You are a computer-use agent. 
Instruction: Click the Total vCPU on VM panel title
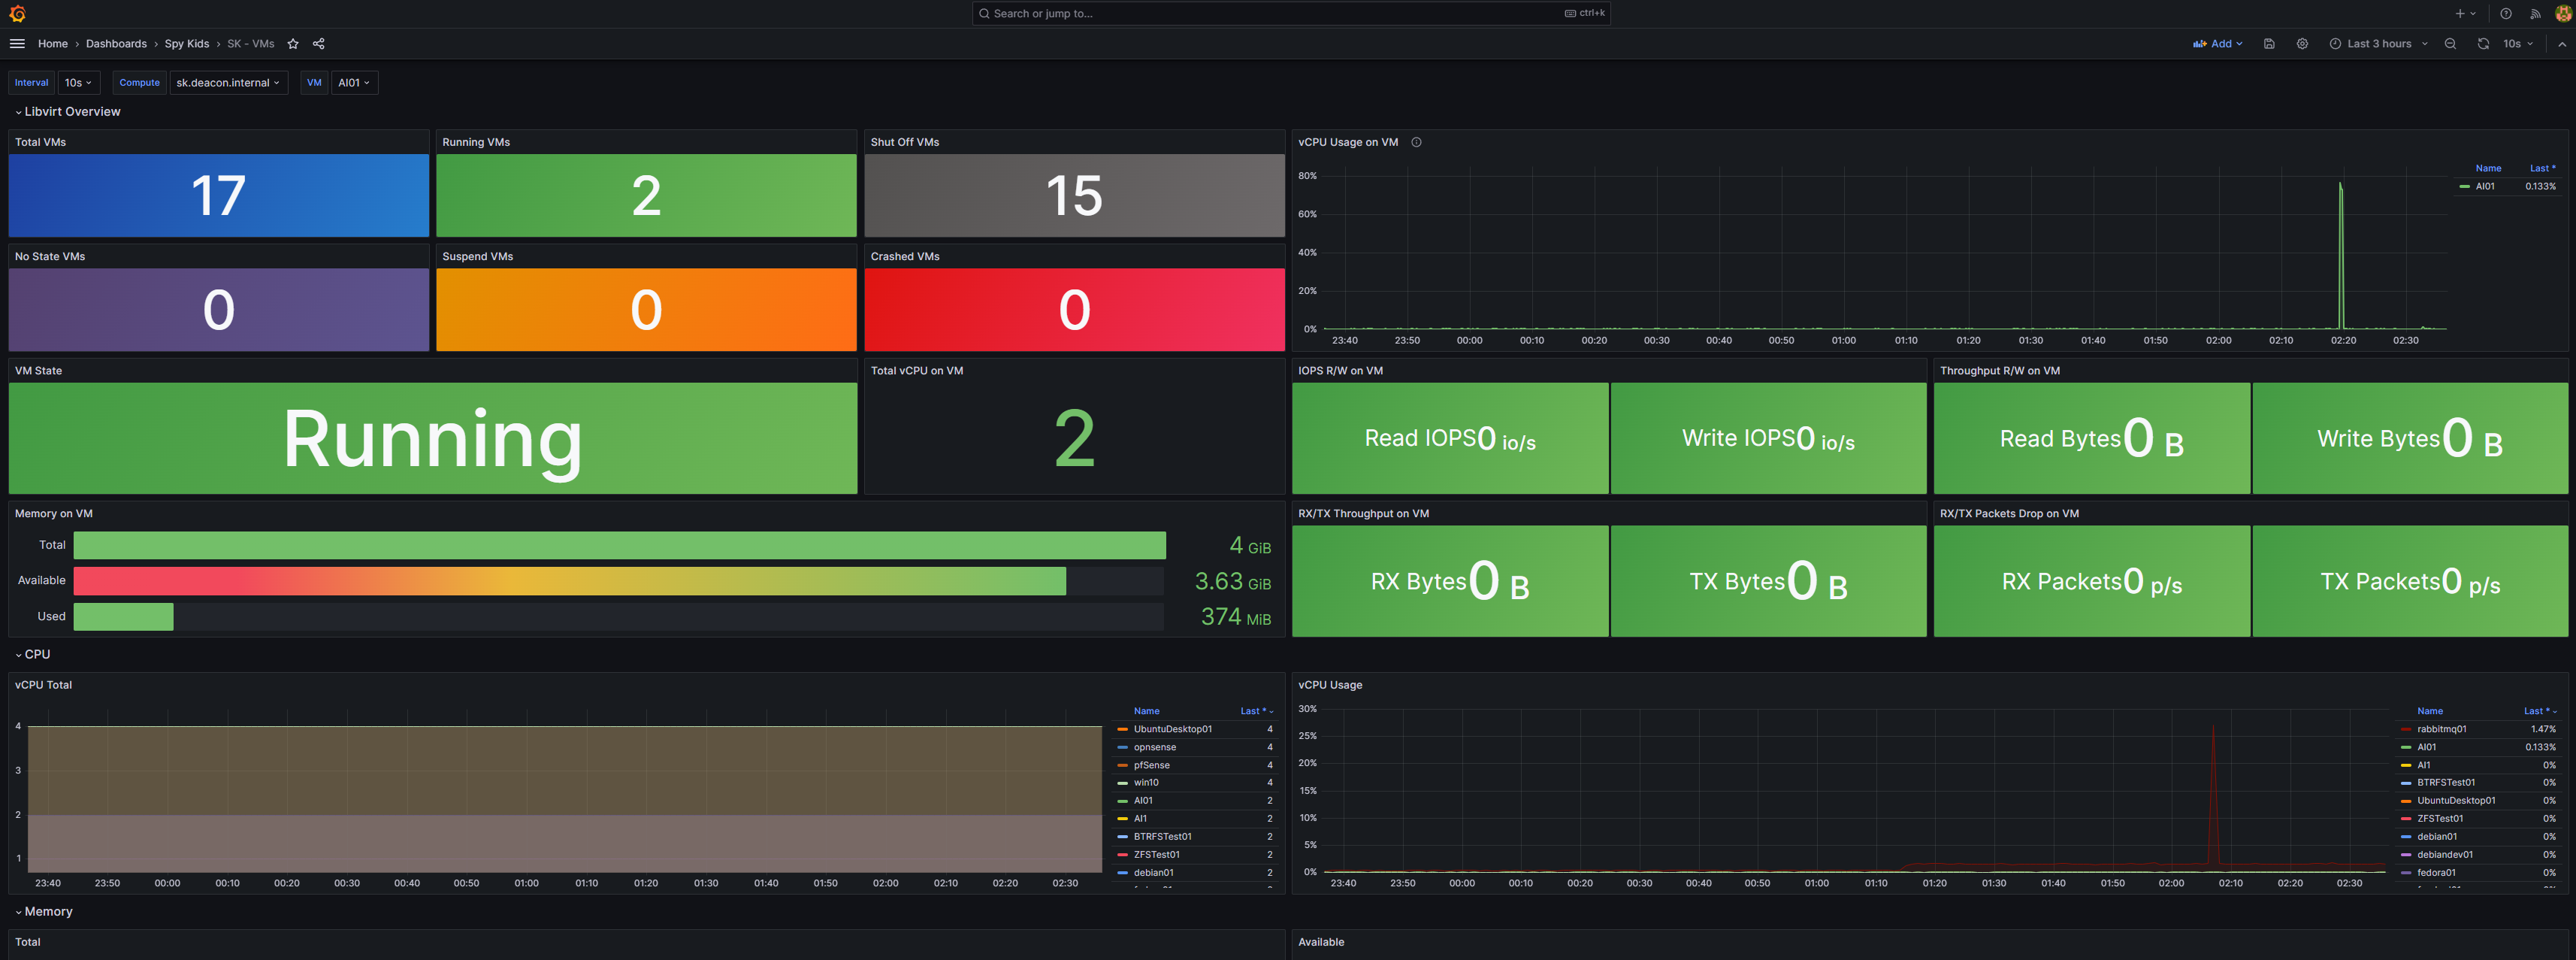point(916,370)
